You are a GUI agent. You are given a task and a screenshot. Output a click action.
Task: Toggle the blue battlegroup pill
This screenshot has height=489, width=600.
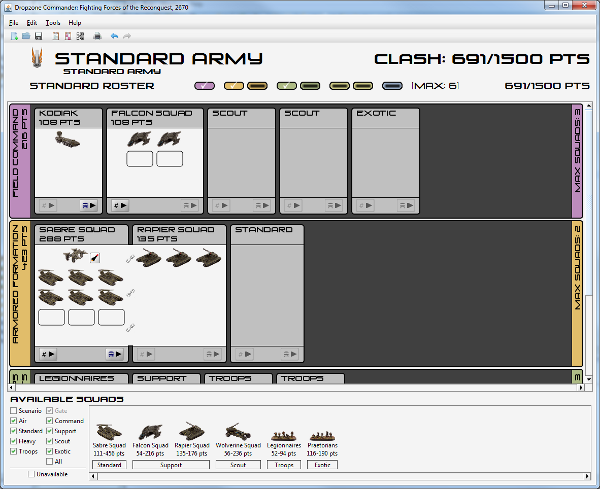click(392, 86)
